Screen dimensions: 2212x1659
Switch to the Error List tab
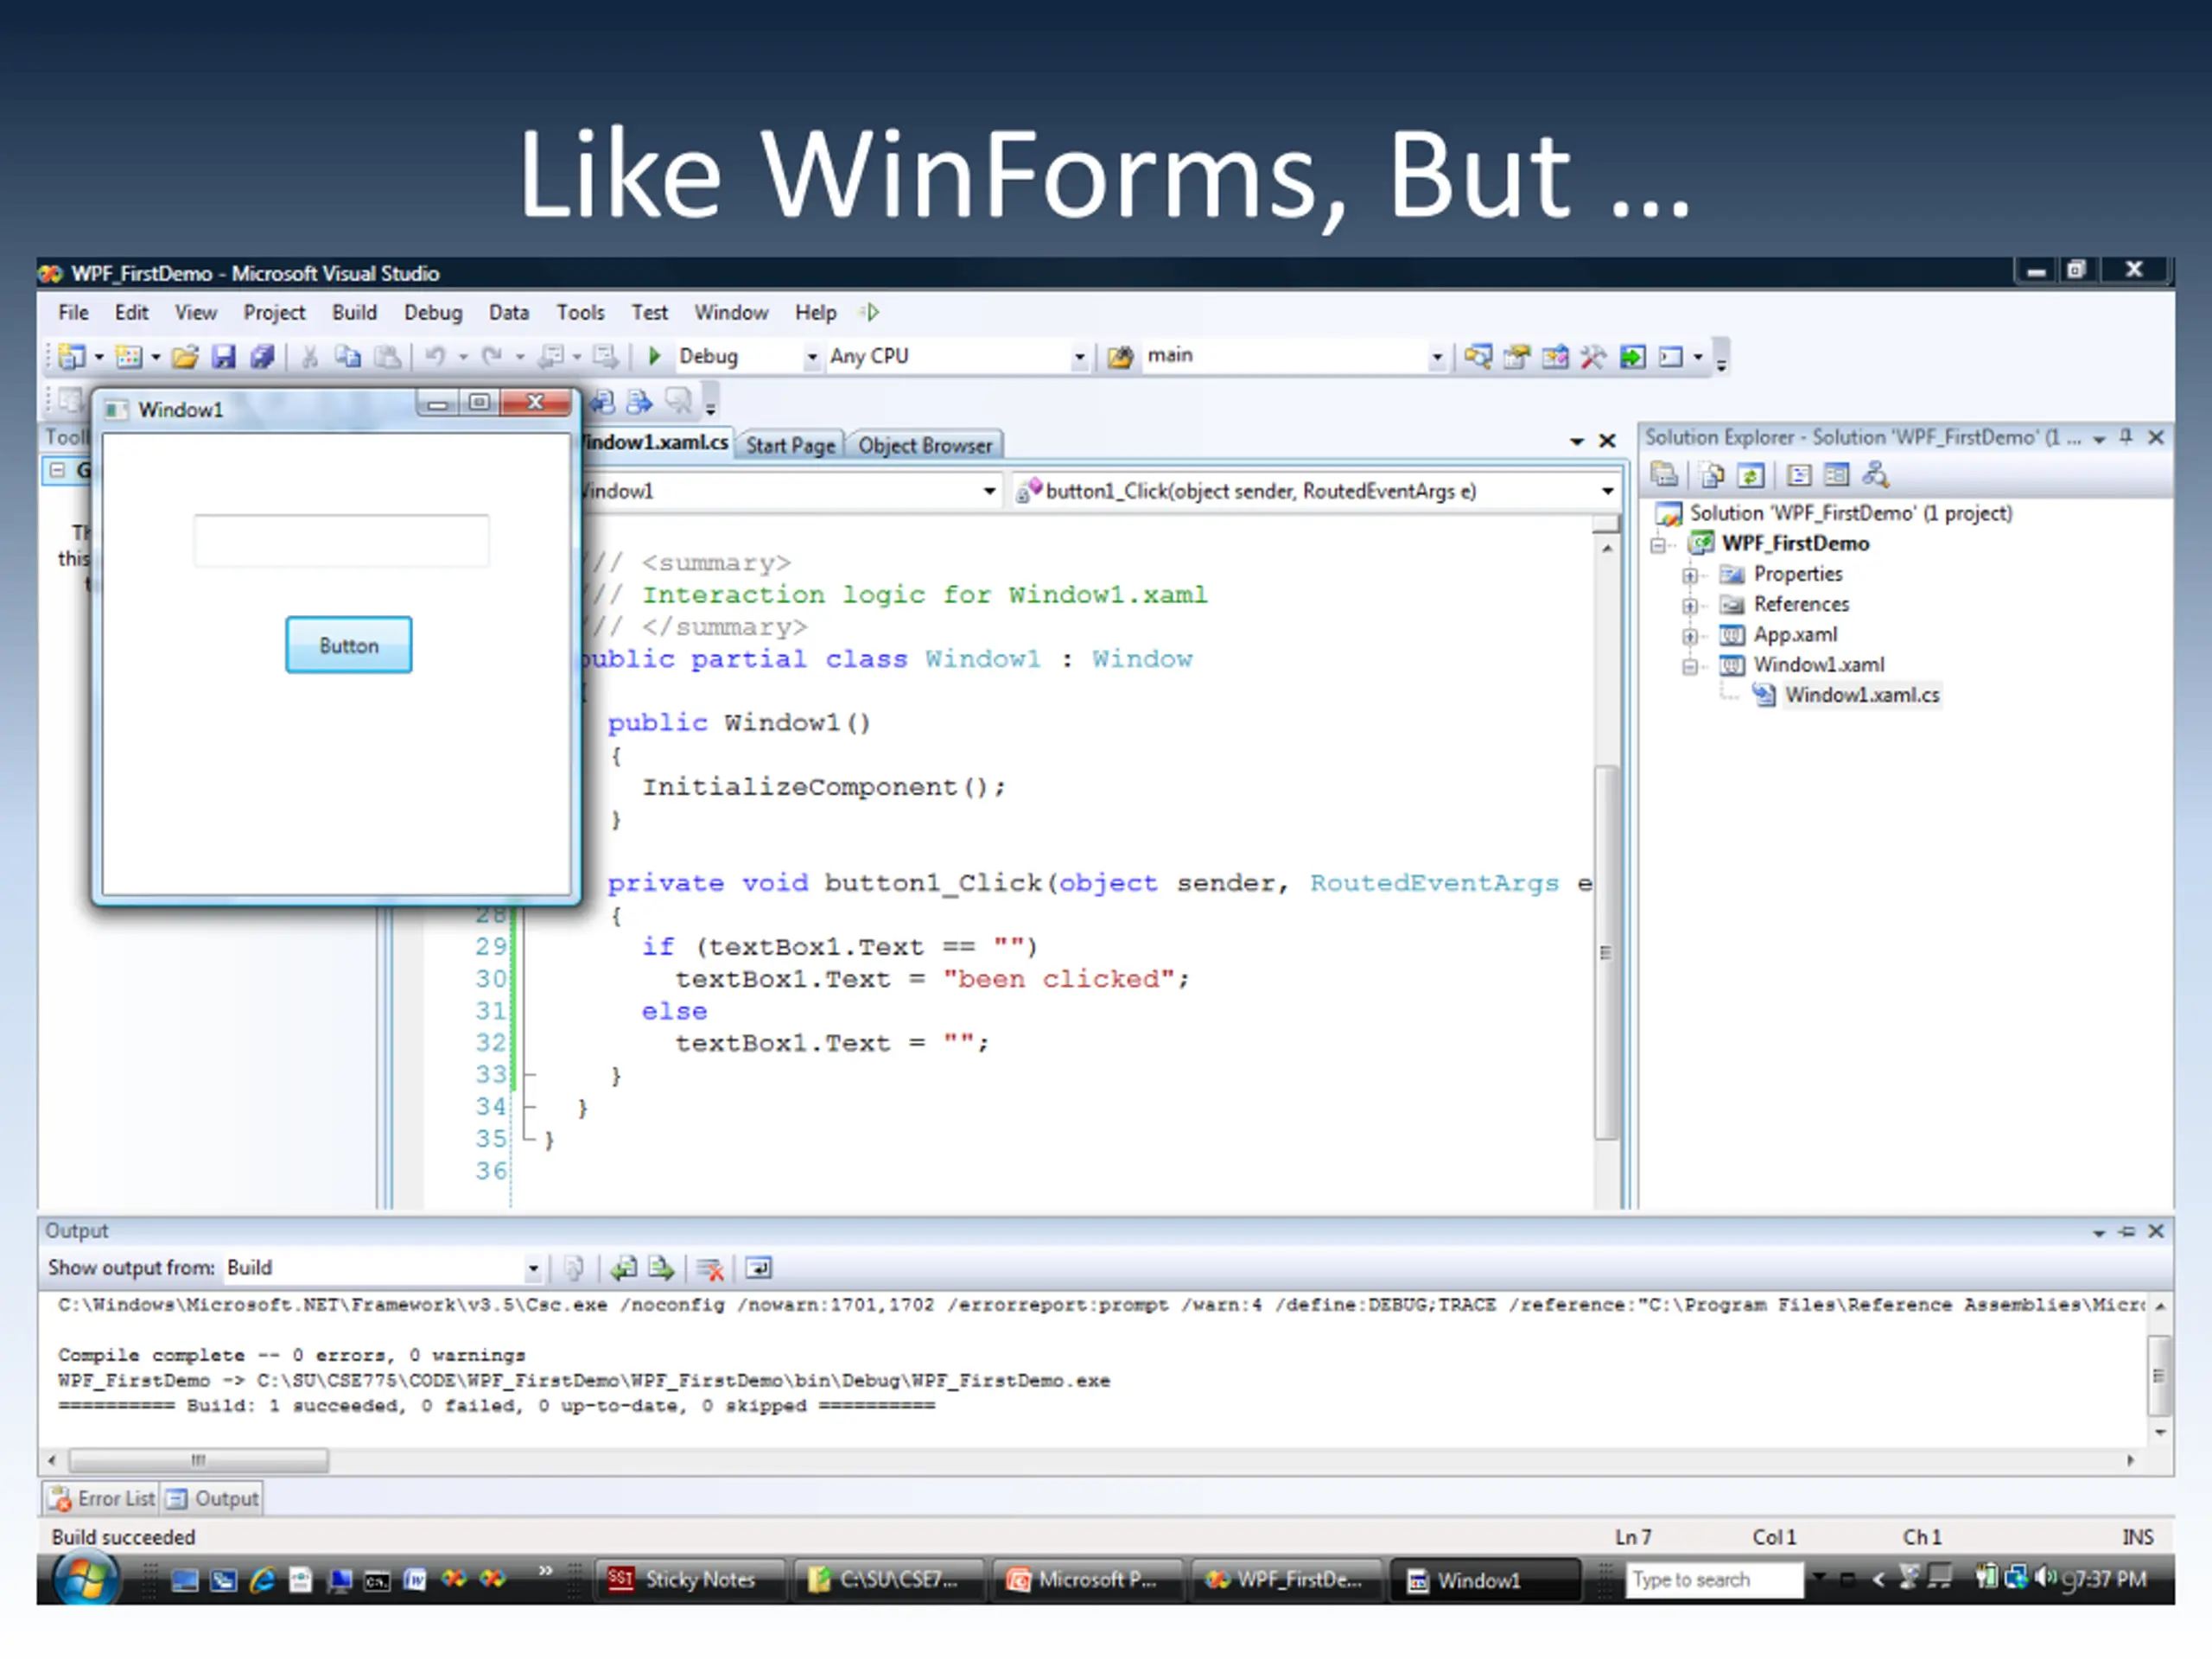coord(103,1498)
